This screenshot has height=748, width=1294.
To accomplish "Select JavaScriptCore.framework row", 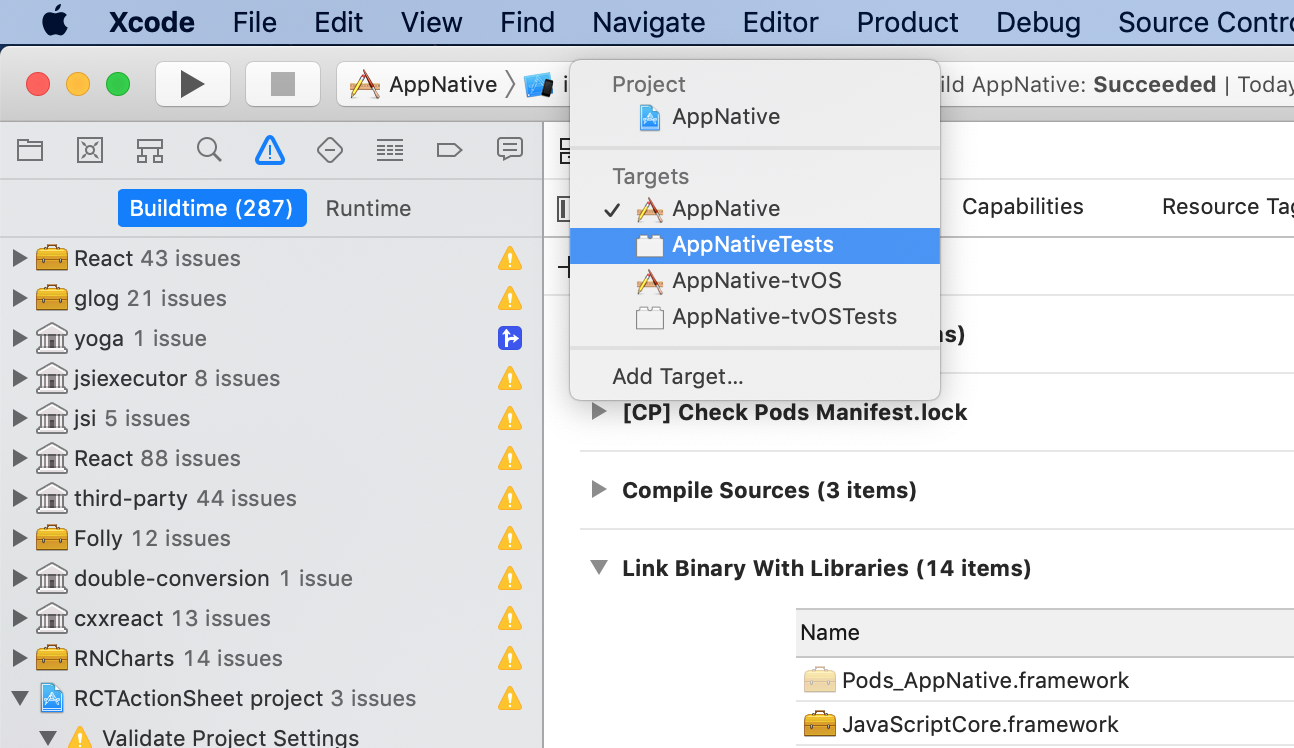I will [1045, 724].
